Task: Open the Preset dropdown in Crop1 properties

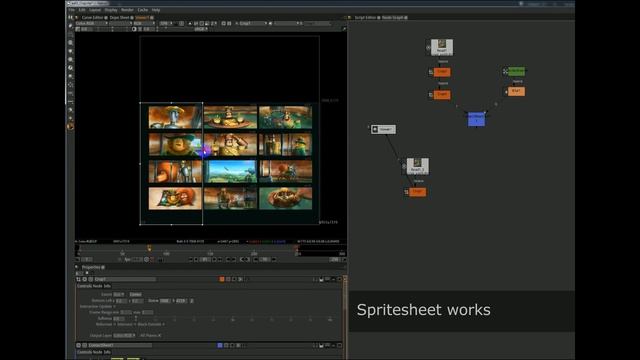Action: pyautogui.click(x=119, y=294)
